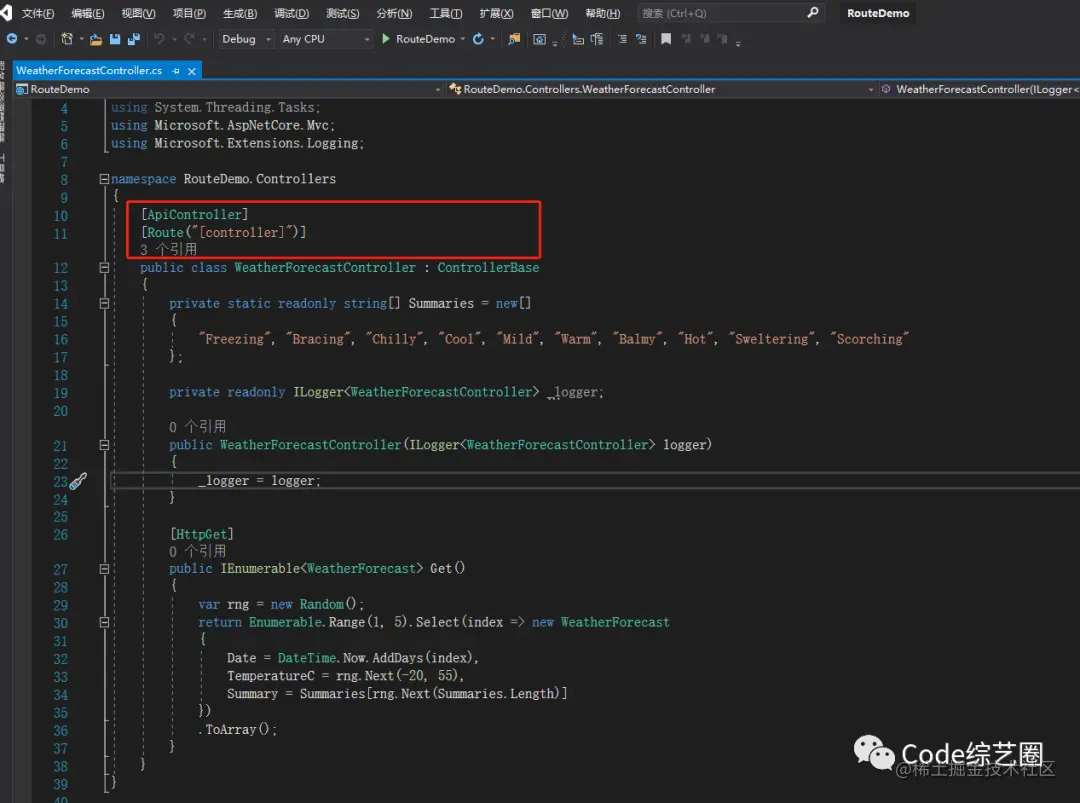
Task: Collapse the namespace RouteDemo.Controllers block
Action: pos(104,179)
